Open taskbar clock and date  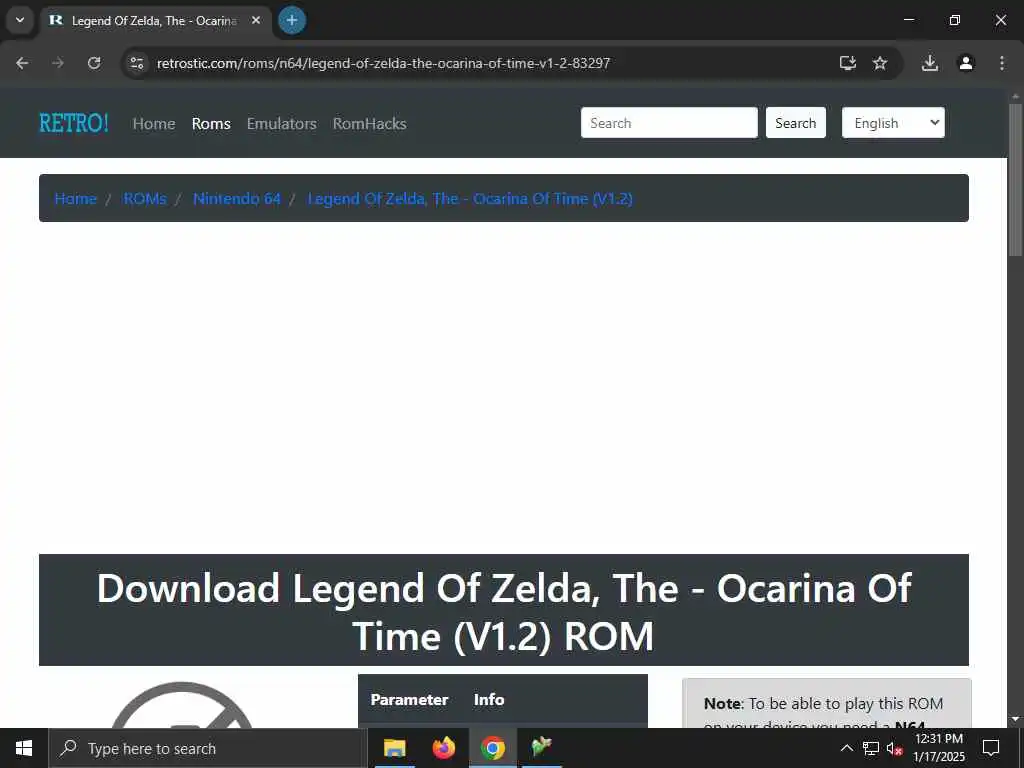pyautogui.click(x=938, y=748)
